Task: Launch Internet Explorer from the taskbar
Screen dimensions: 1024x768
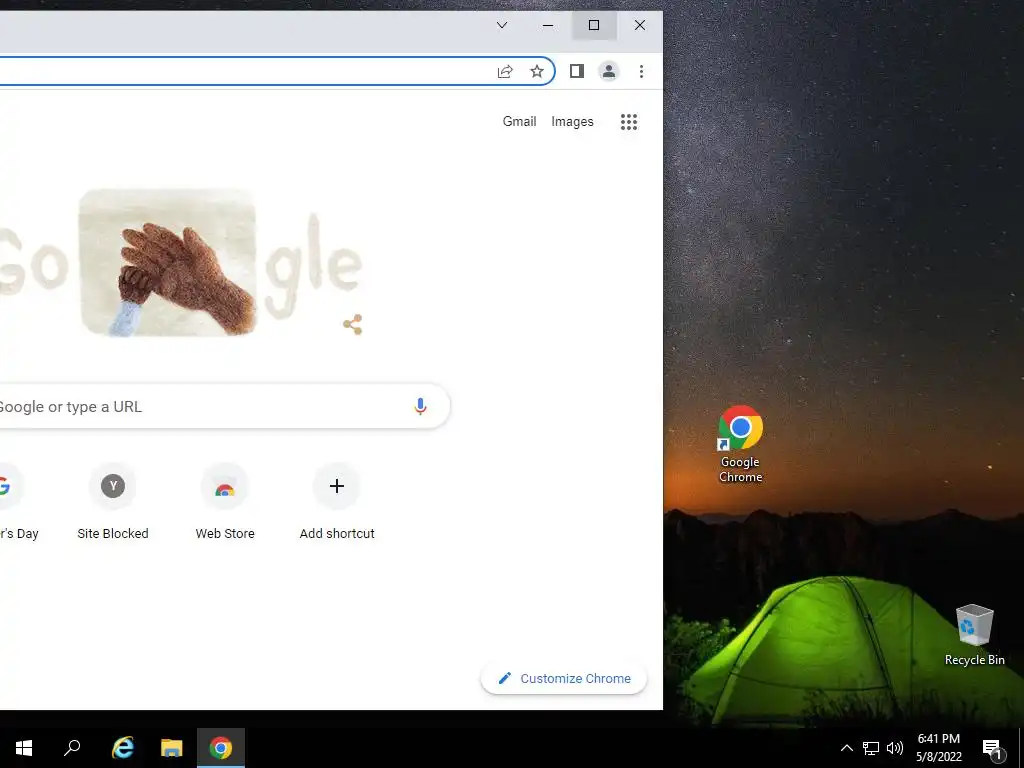Action: (123, 748)
